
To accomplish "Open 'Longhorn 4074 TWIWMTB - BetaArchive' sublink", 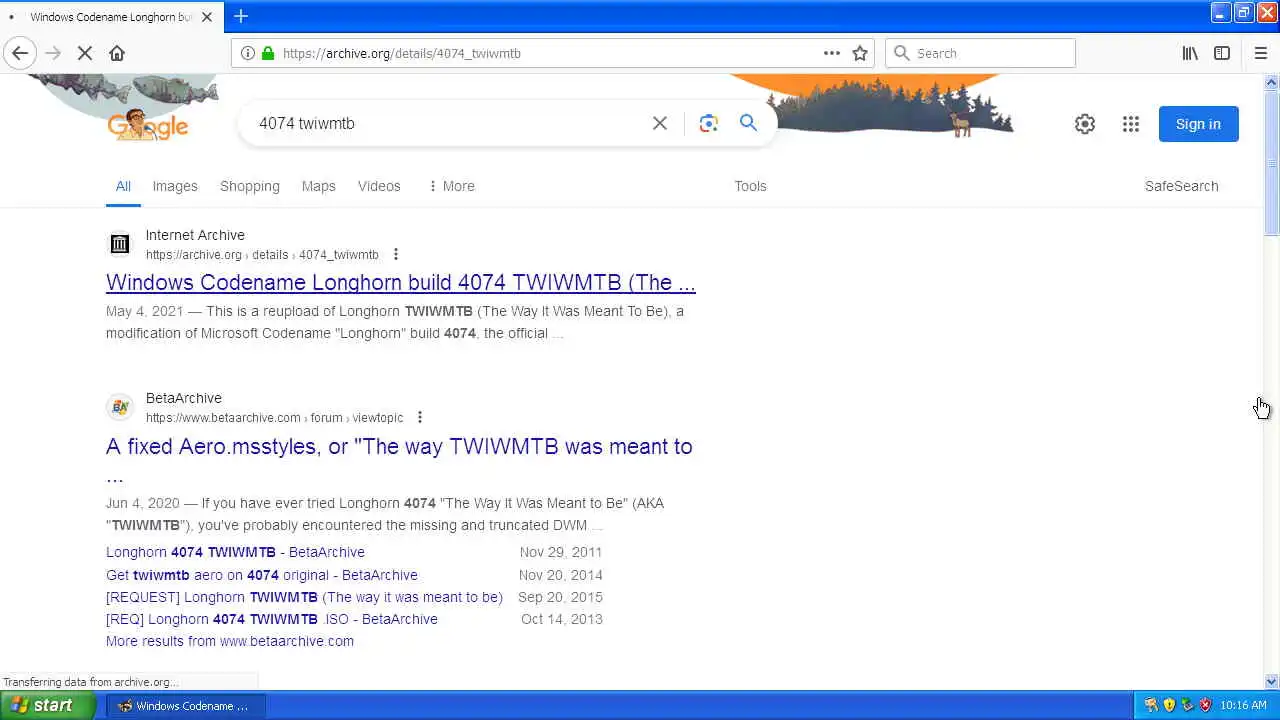I will [235, 552].
